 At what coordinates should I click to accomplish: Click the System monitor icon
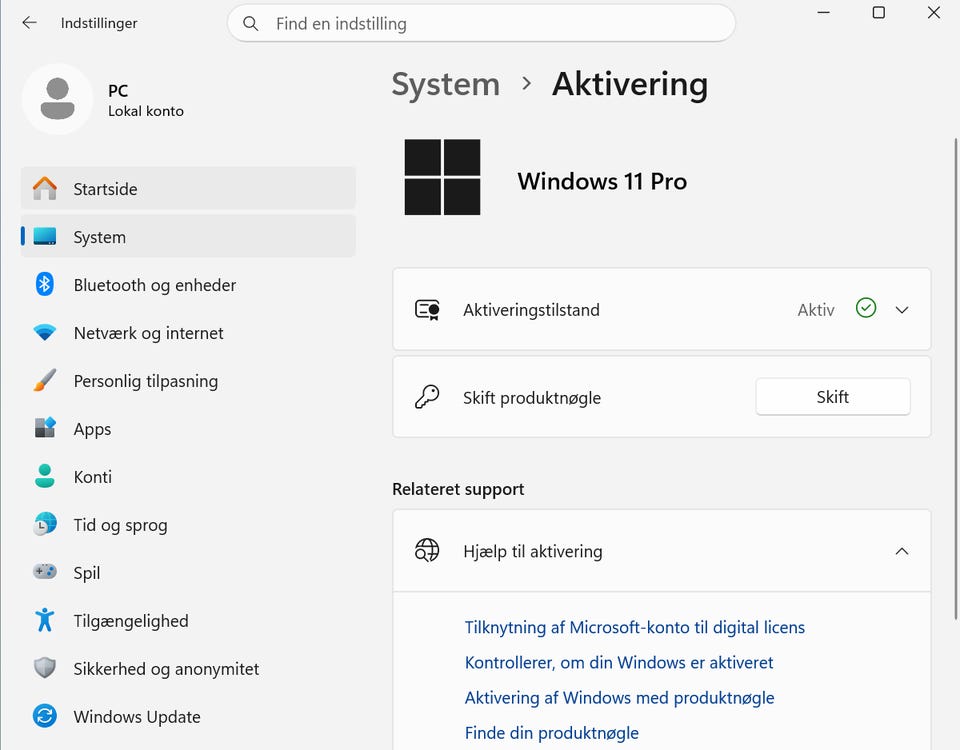[x=45, y=236]
